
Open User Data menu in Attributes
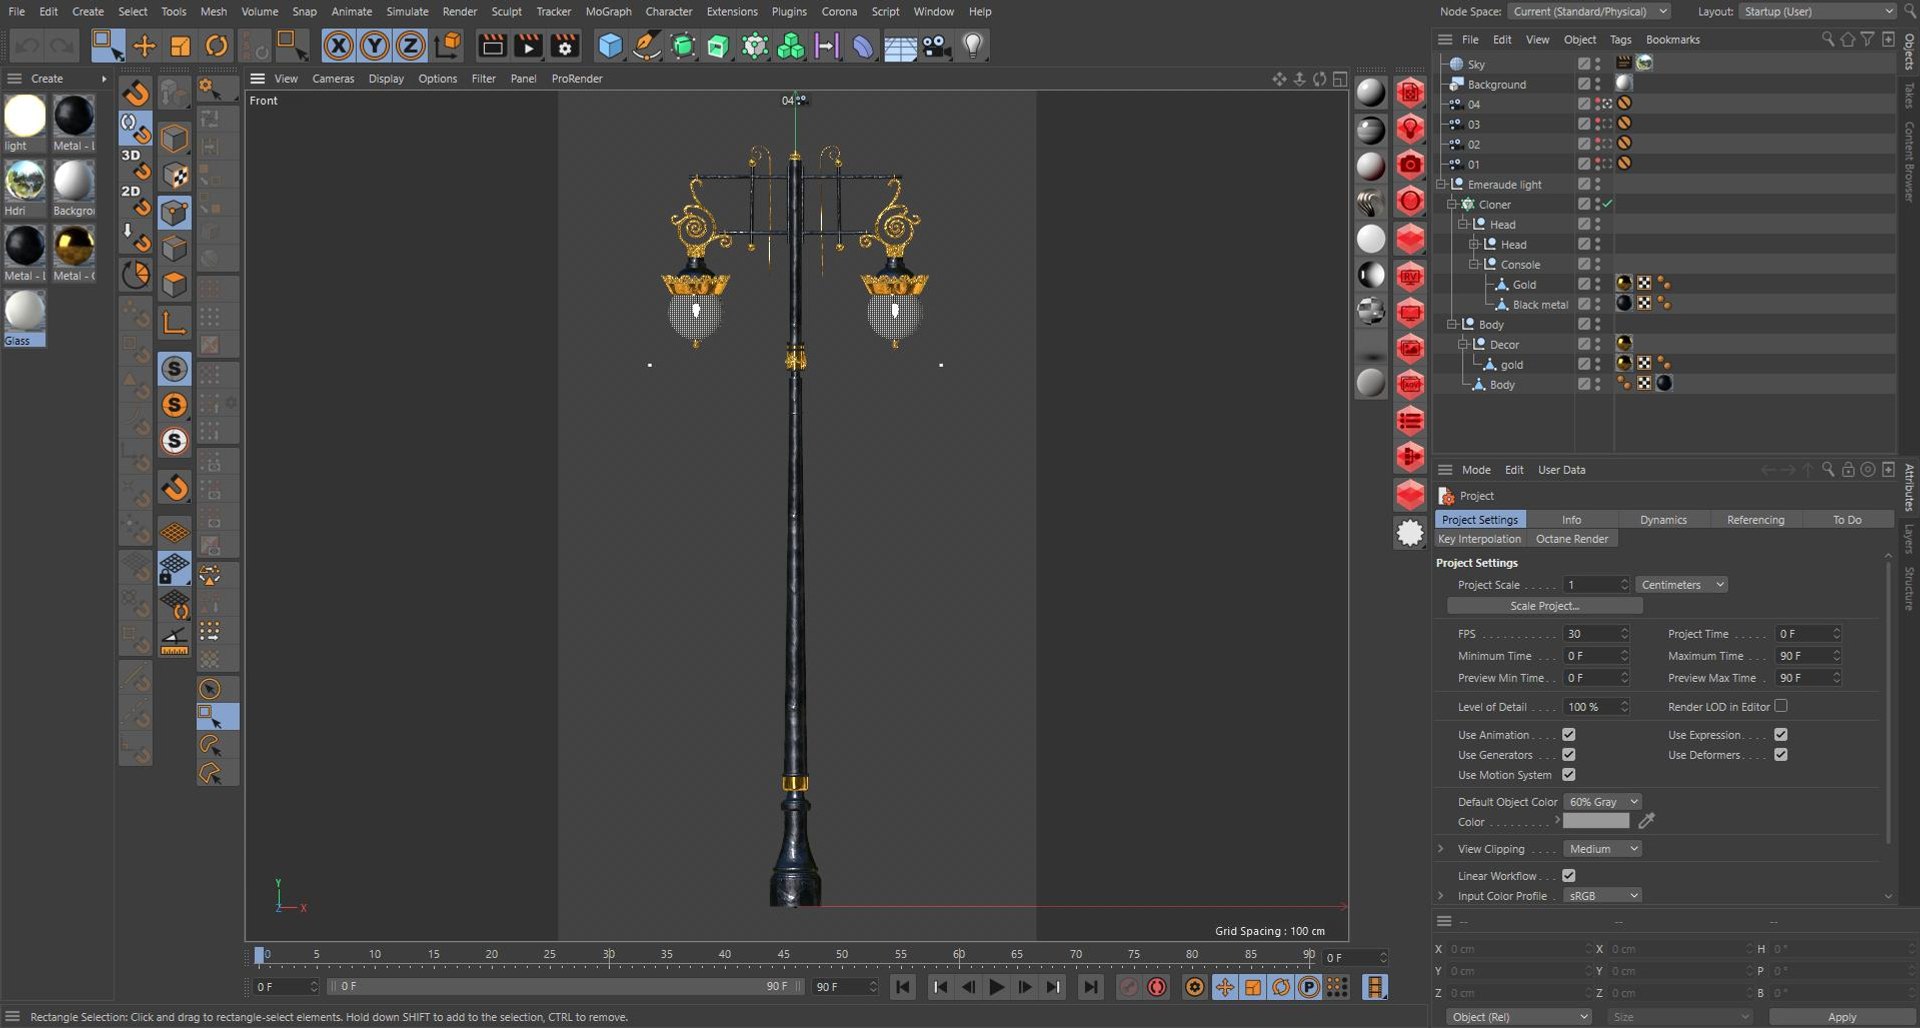pyautogui.click(x=1561, y=470)
